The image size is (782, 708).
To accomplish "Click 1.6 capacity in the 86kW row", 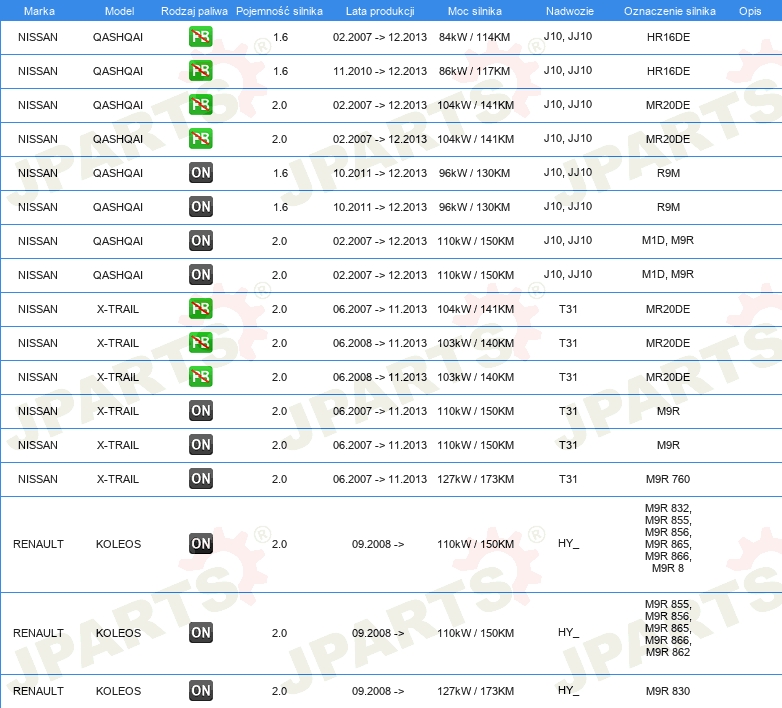I will pos(280,71).
